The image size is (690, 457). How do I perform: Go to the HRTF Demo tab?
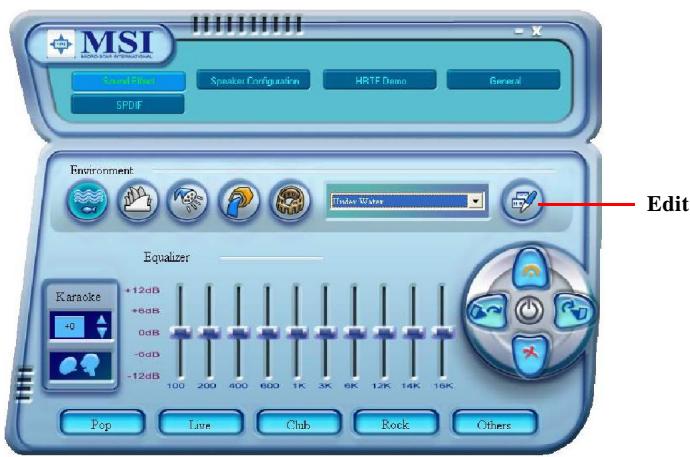pos(380,80)
